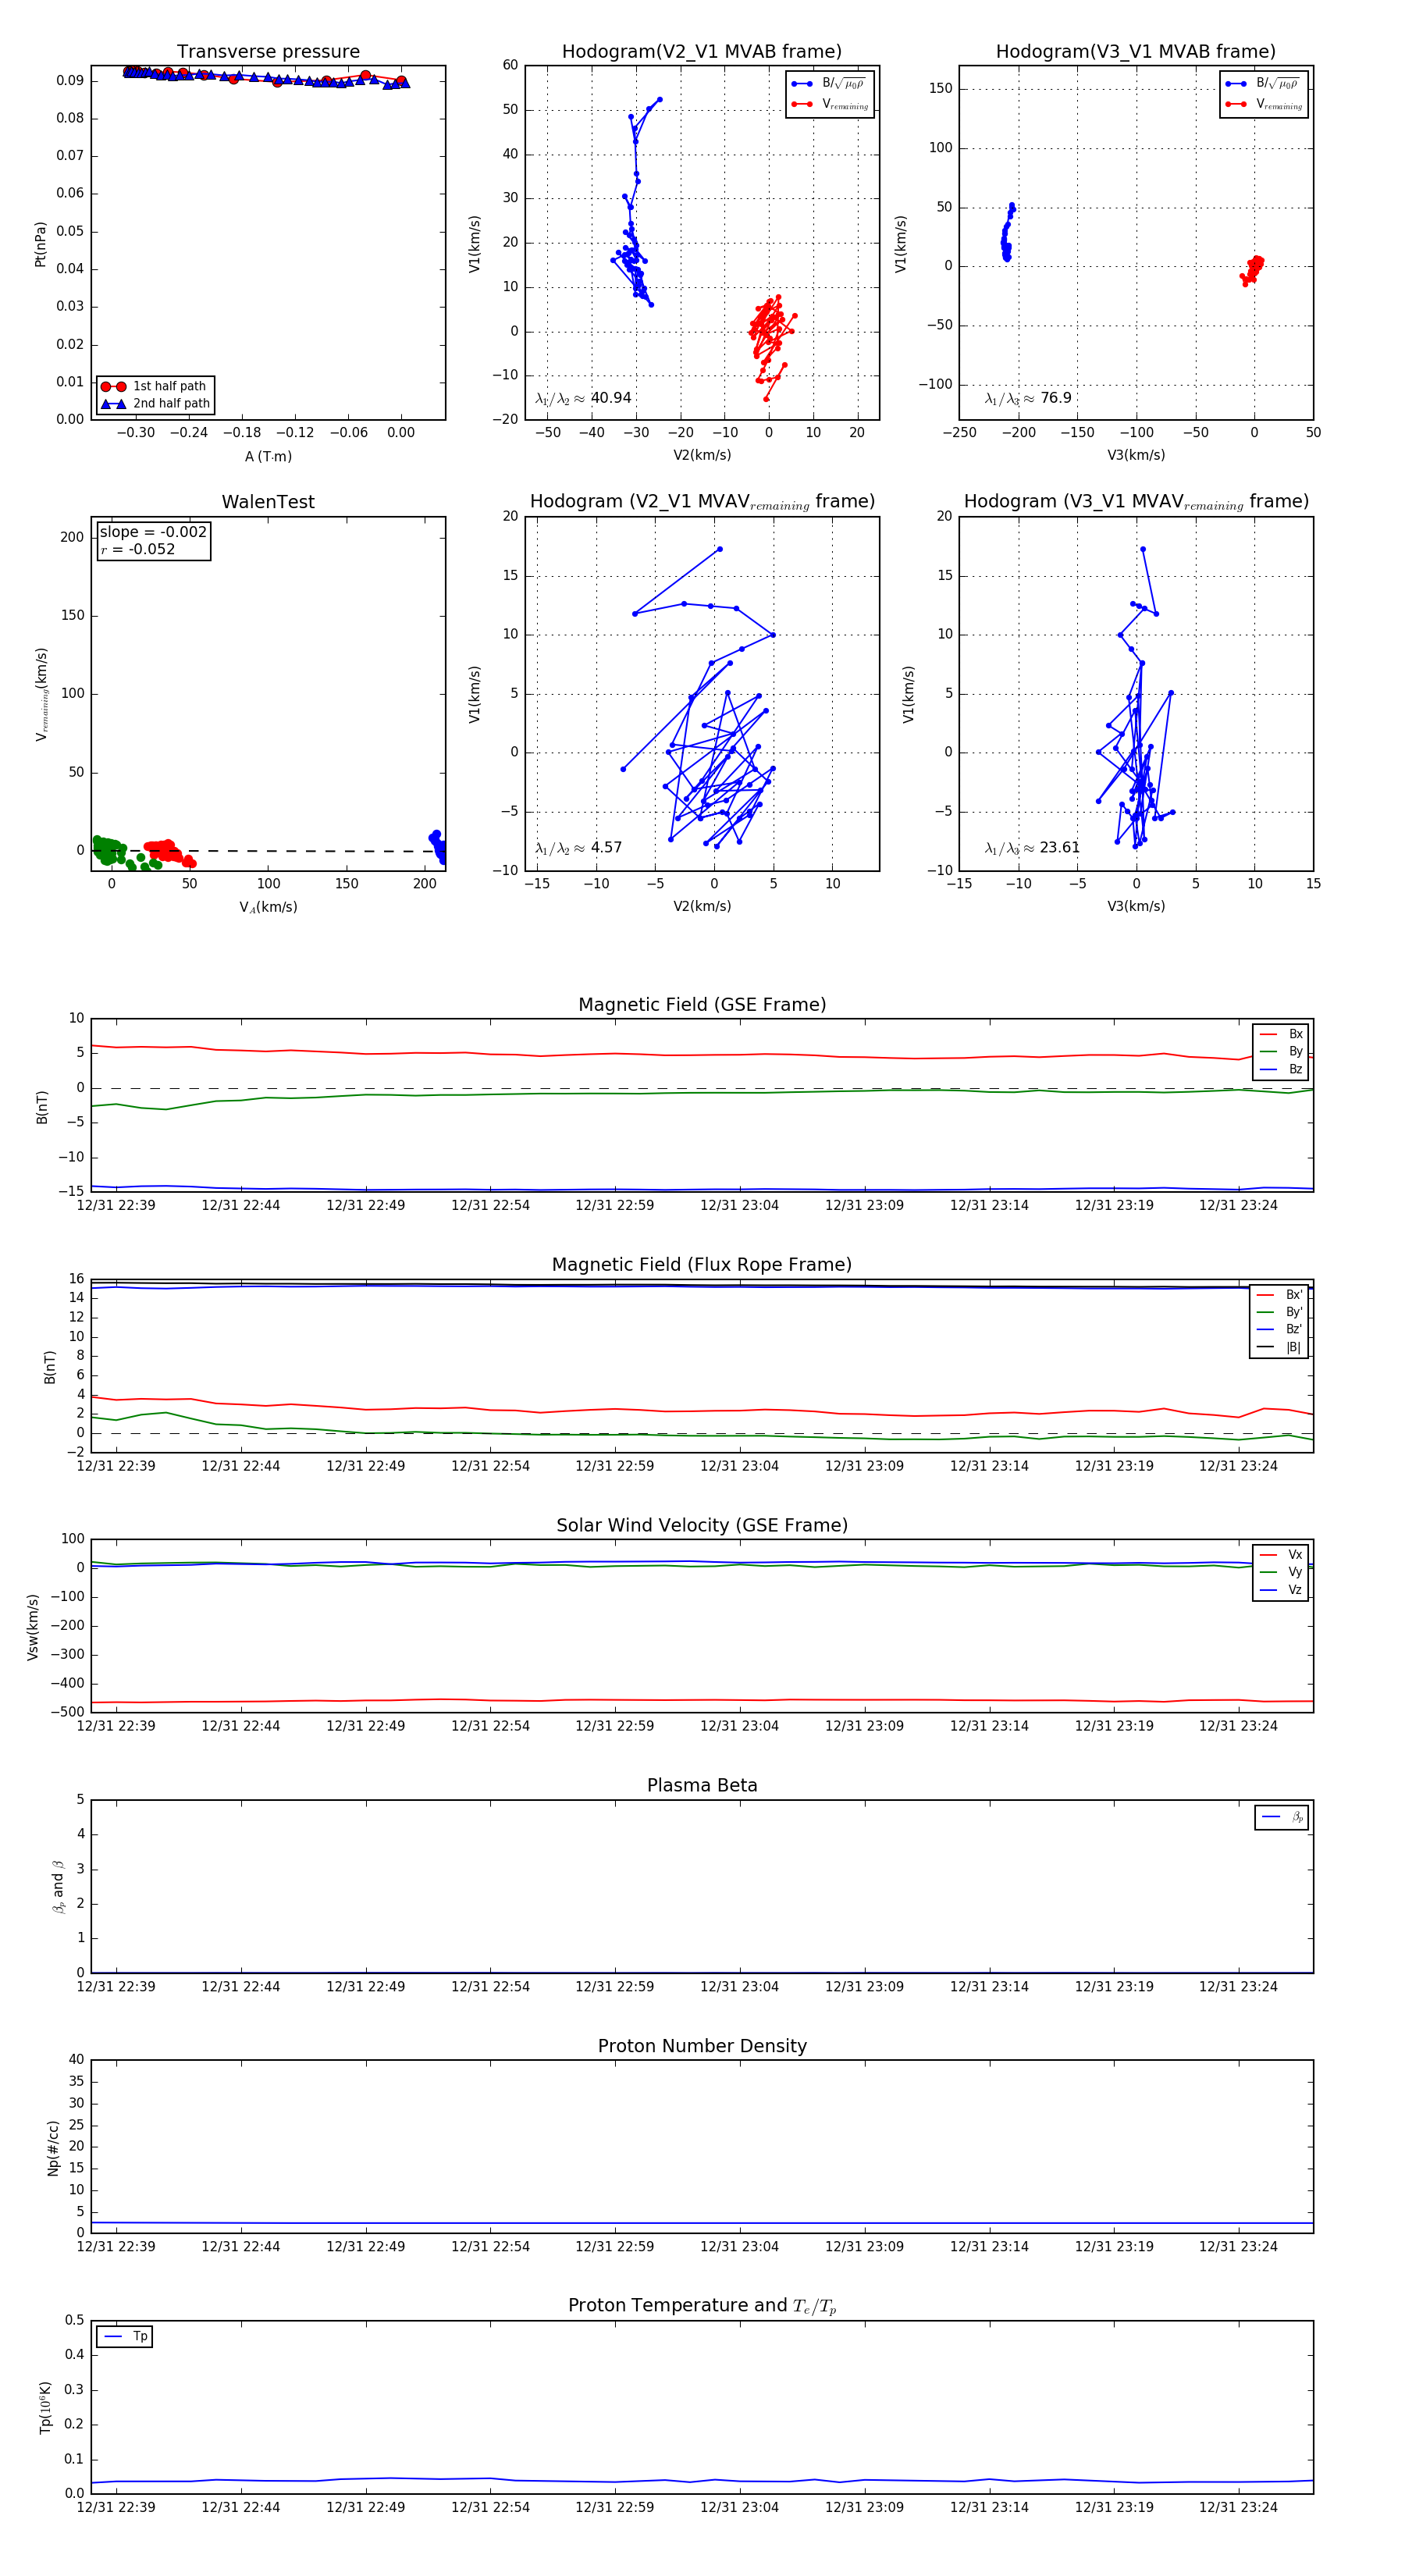Click the 'A (T·m)' x-axis label

[x=268, y=457]
